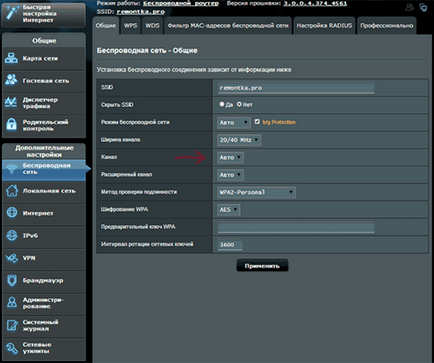Open the Сетевые утилиты wrench icon
This screenshot has height=363, width=434.
[12, 348]
